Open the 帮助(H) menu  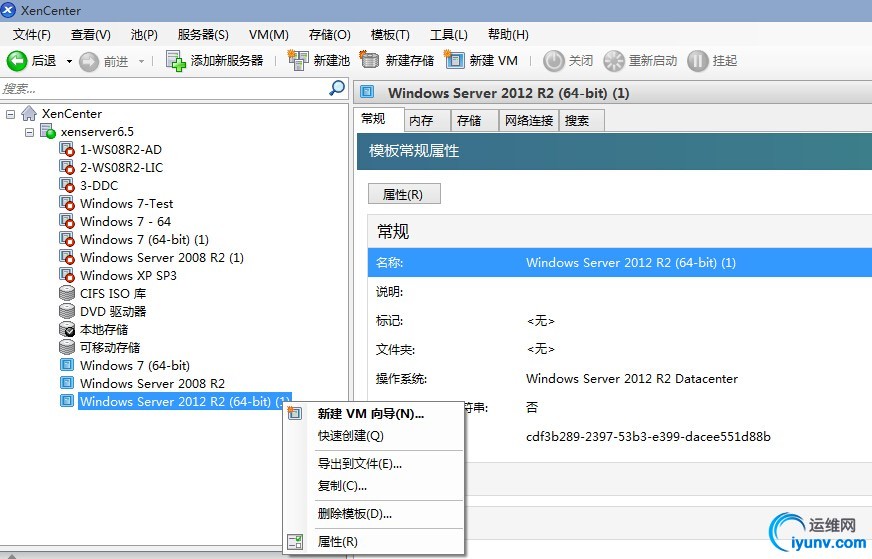point(508,34)
